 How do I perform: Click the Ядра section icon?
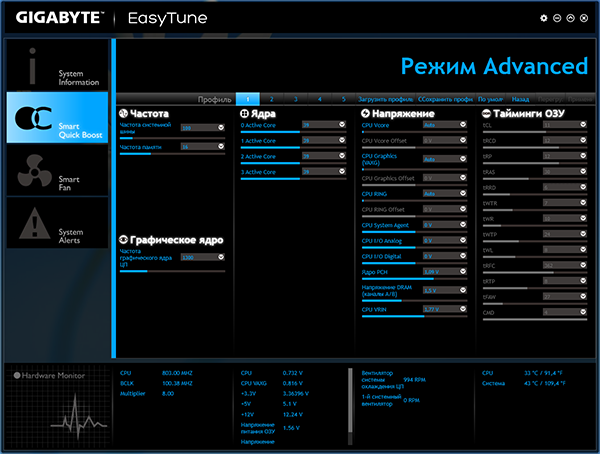244,113
